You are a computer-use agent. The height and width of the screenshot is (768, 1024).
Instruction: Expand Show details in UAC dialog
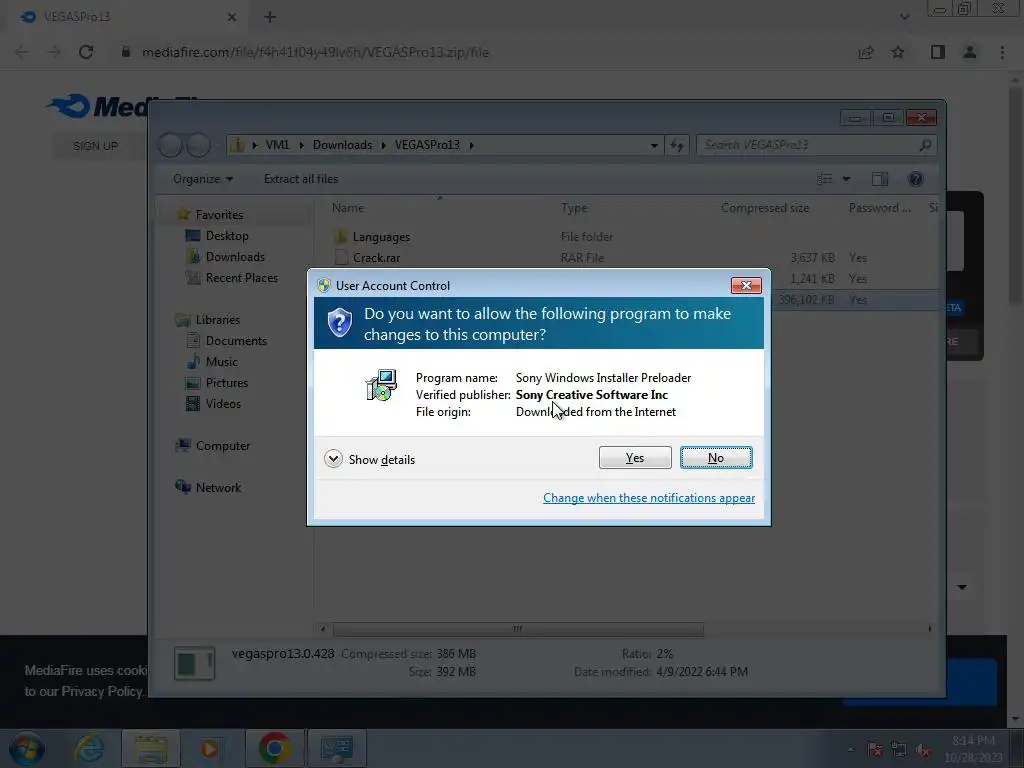click(x=370, y=459)
